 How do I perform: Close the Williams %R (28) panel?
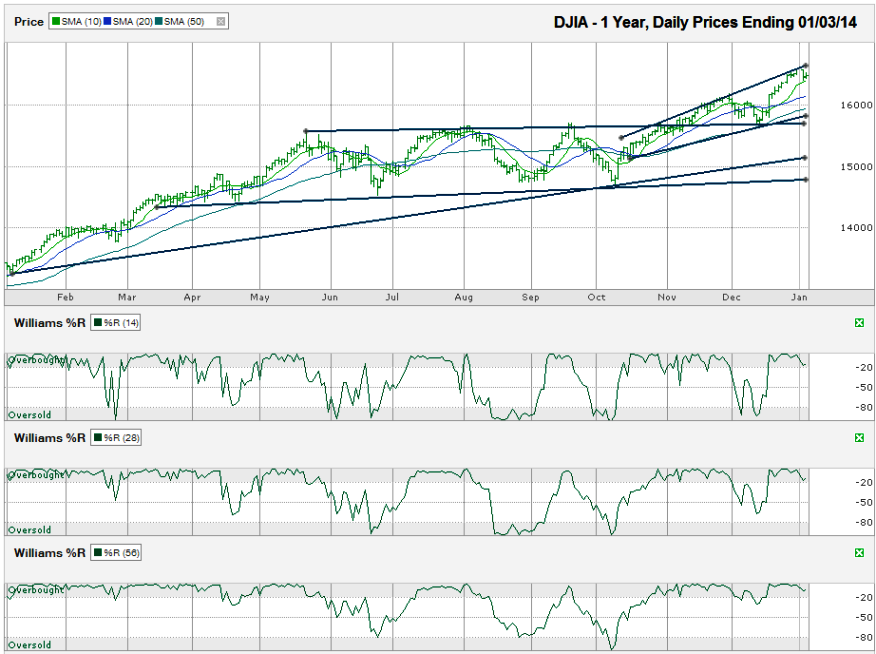859,438
